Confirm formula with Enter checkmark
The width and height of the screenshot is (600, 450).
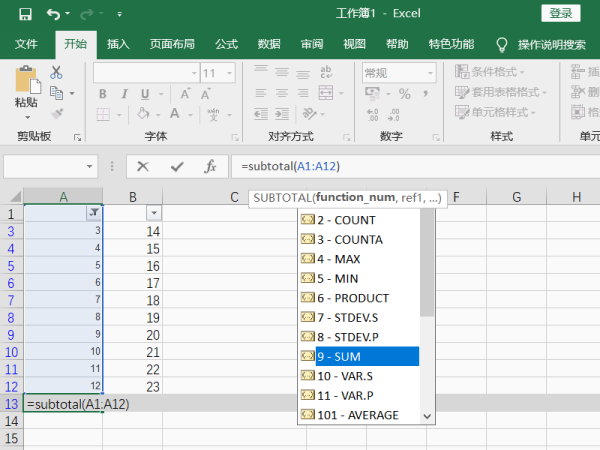coord(177,167)
